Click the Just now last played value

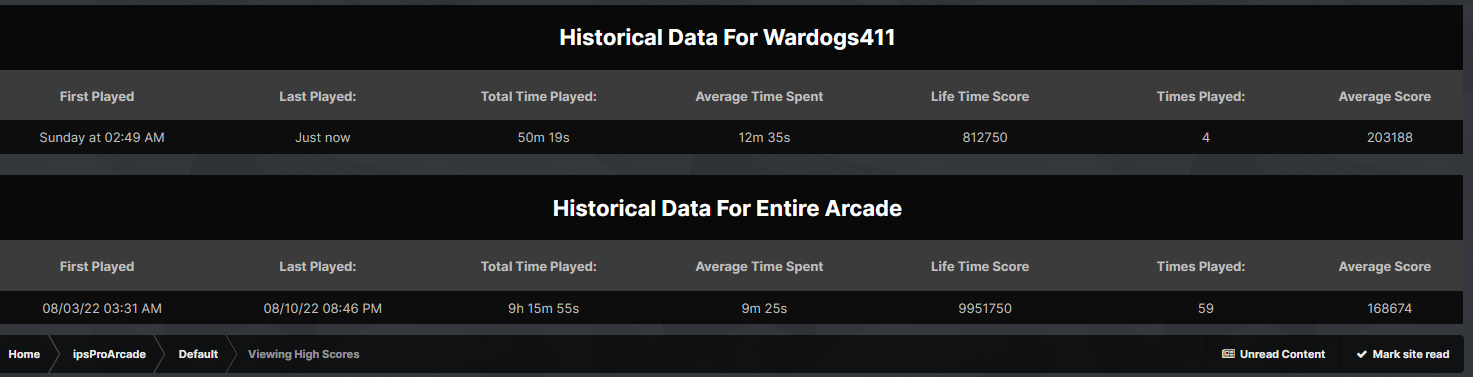tap(323, 137)
